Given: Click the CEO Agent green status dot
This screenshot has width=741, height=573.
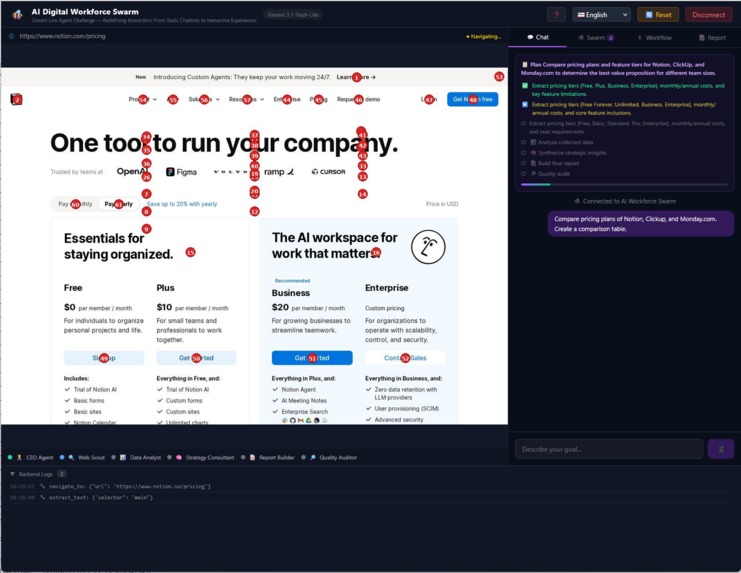Looking at the screenshot, I should 10,457.
